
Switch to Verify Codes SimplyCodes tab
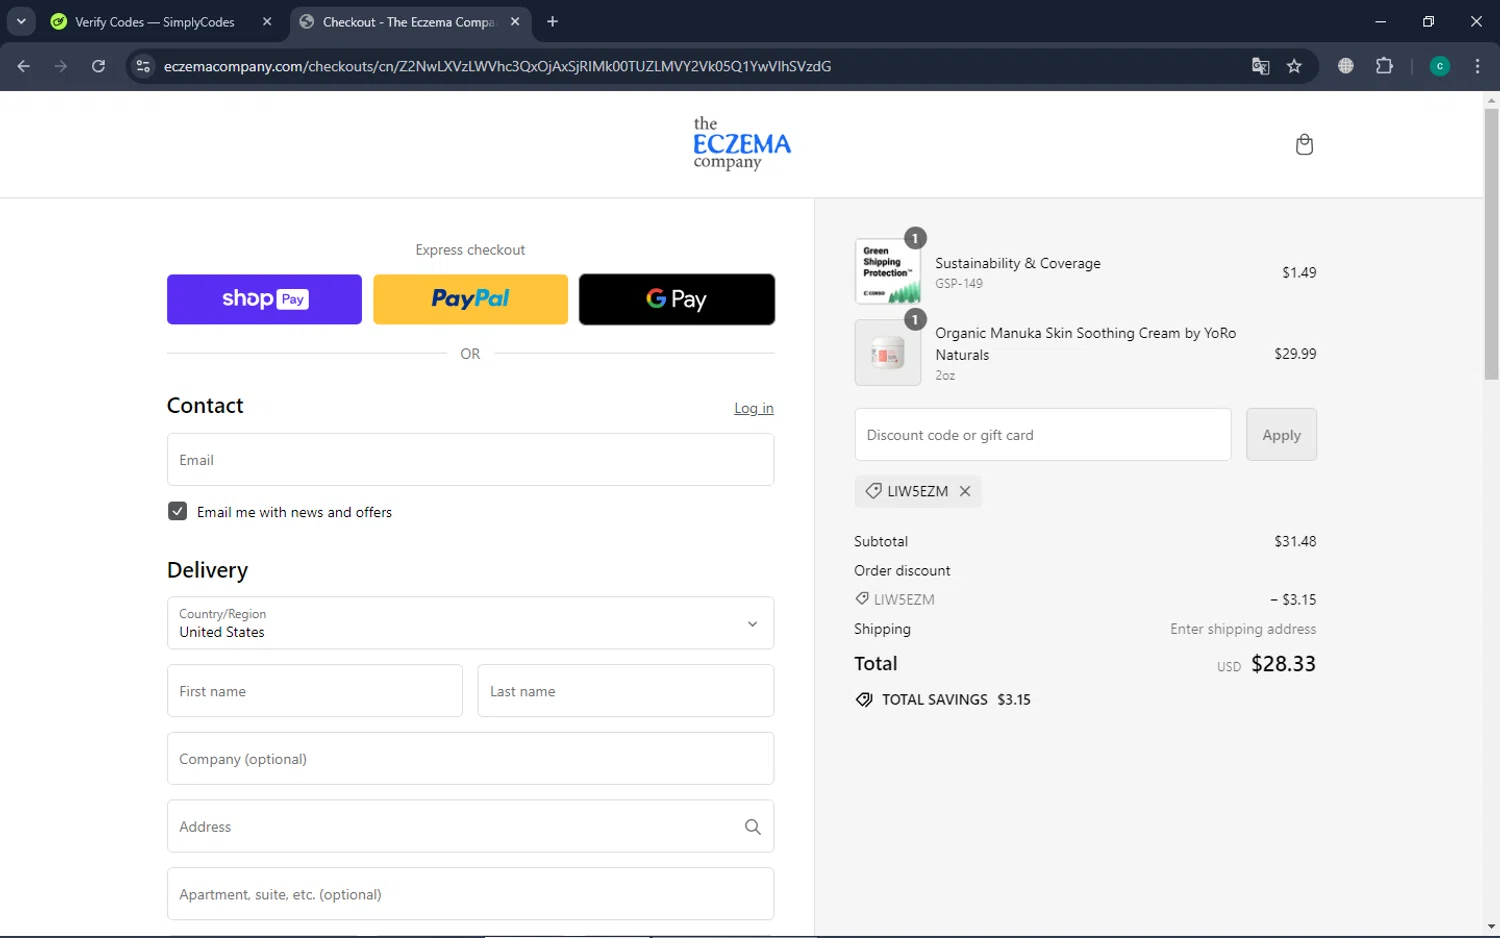(x=154, y=21)
